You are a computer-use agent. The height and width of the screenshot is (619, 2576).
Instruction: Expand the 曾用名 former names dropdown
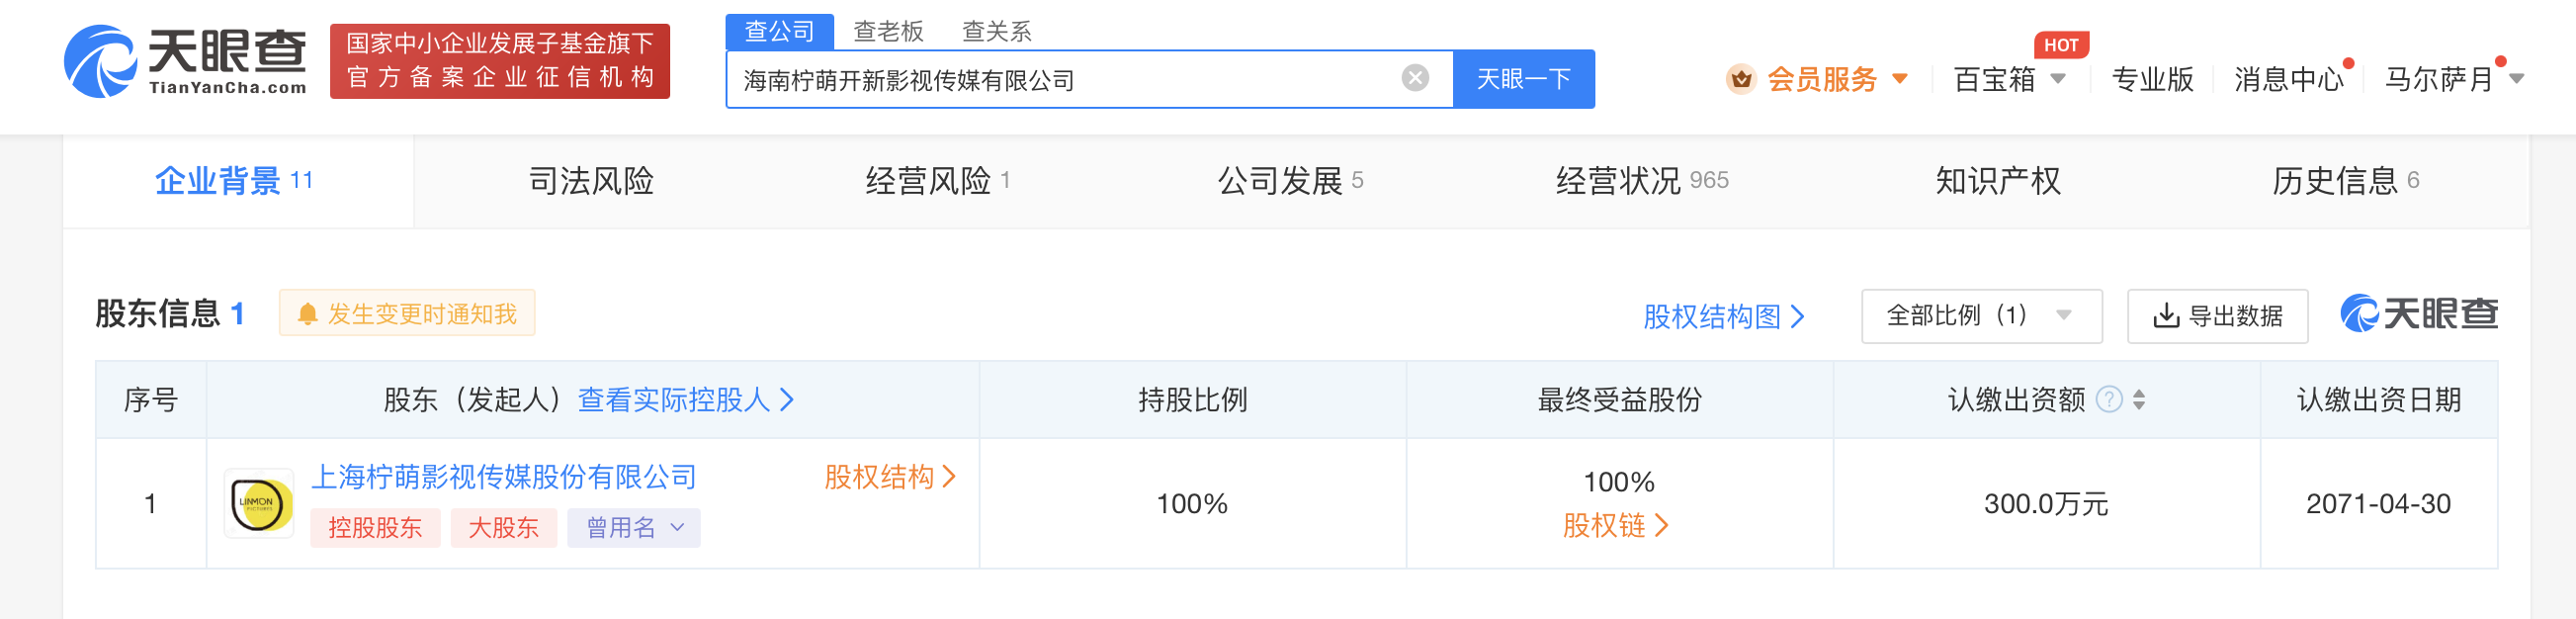(x=634, y=528)
